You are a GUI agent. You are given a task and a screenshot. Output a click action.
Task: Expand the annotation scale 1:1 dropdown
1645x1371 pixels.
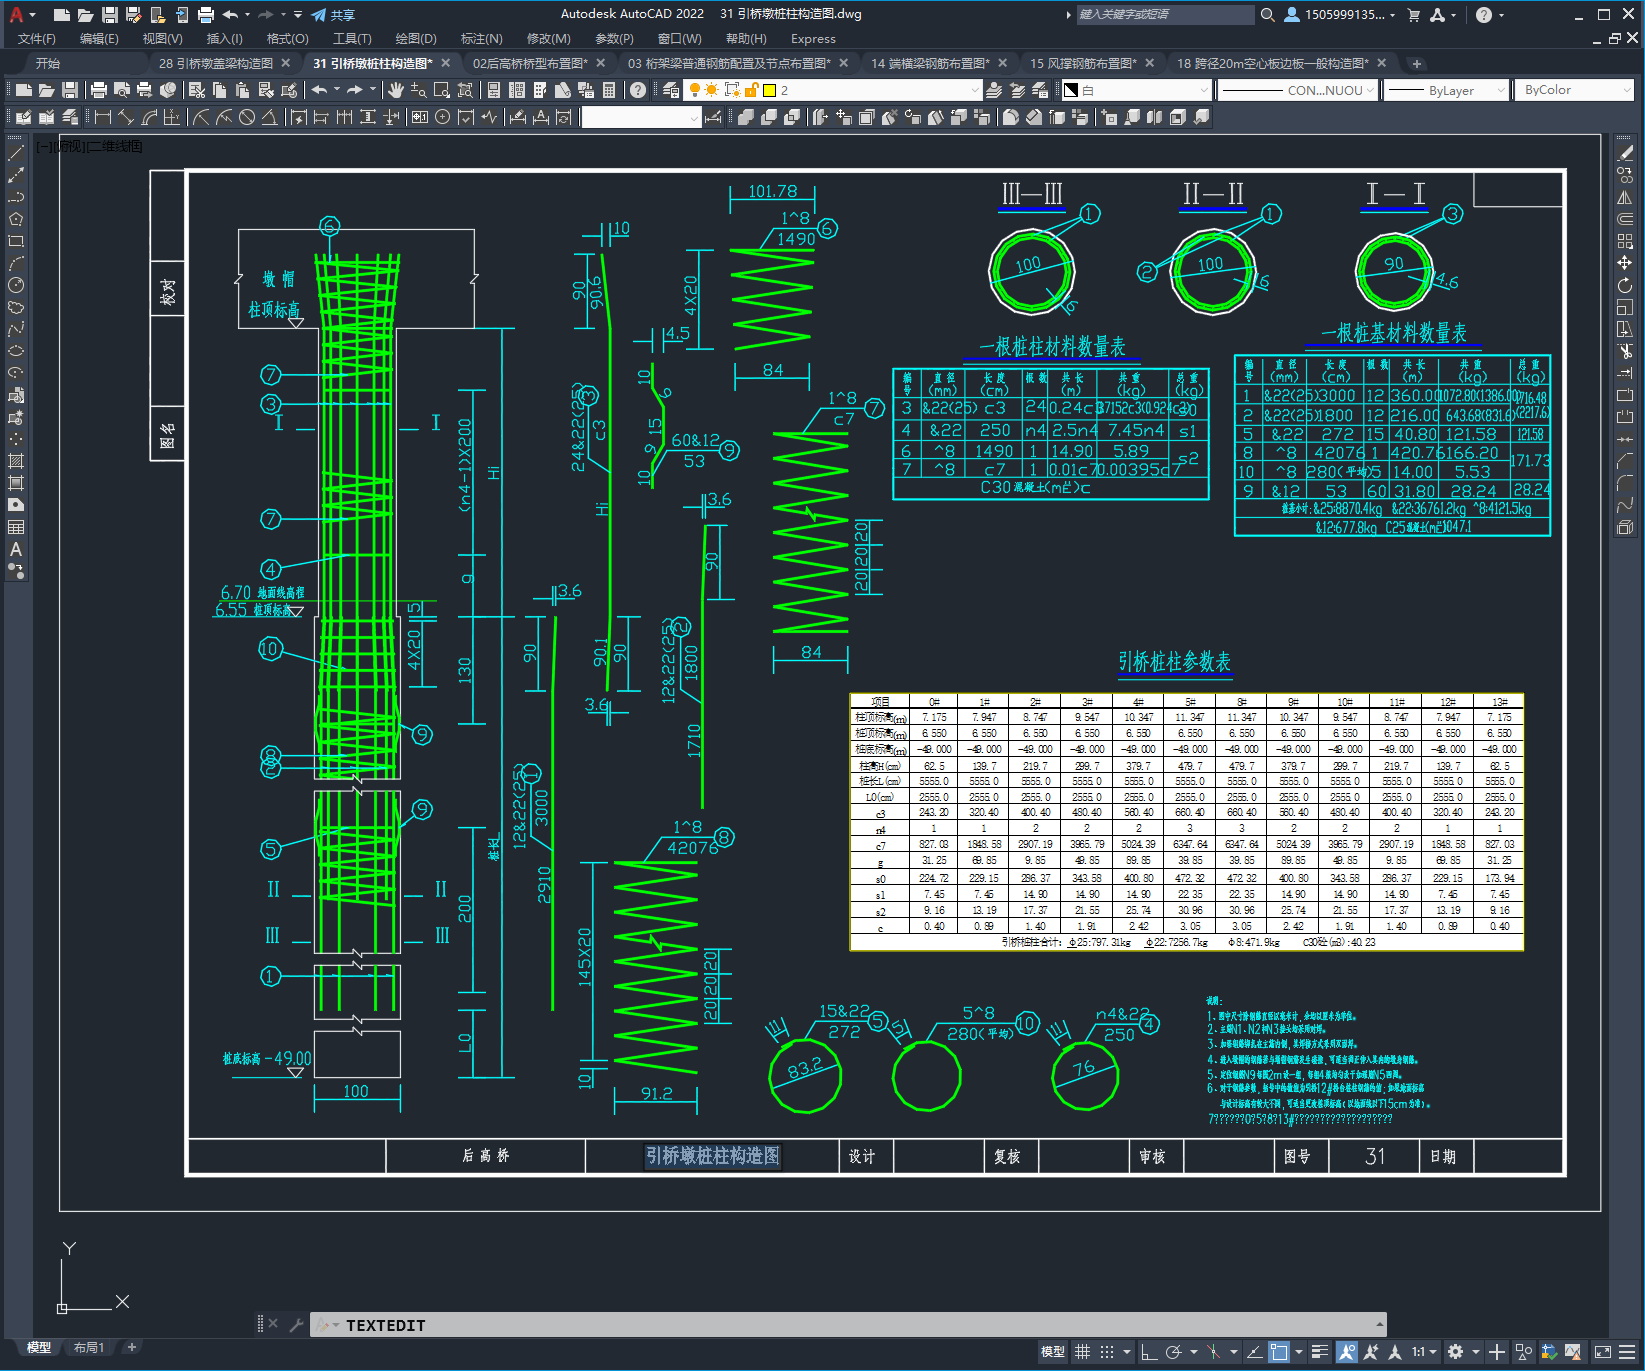tap(1423, 1352)
